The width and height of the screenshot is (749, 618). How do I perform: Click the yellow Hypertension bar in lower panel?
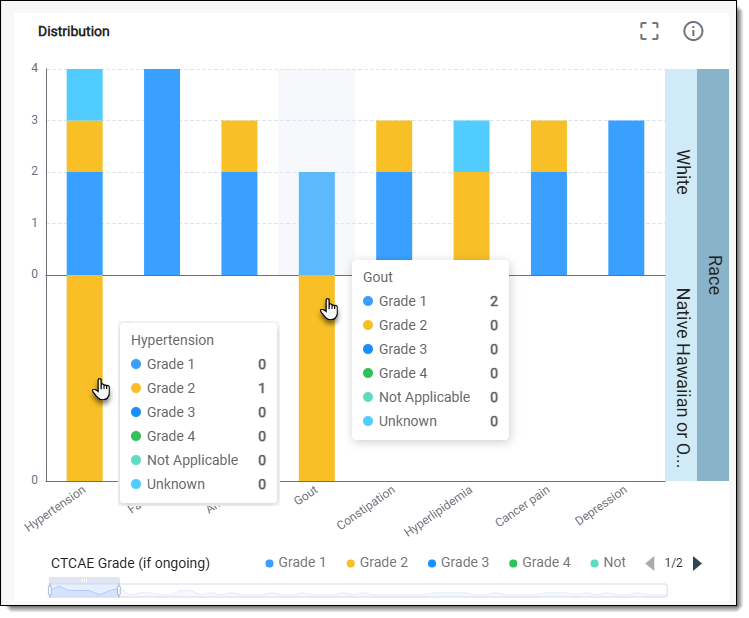coord(85,378)
